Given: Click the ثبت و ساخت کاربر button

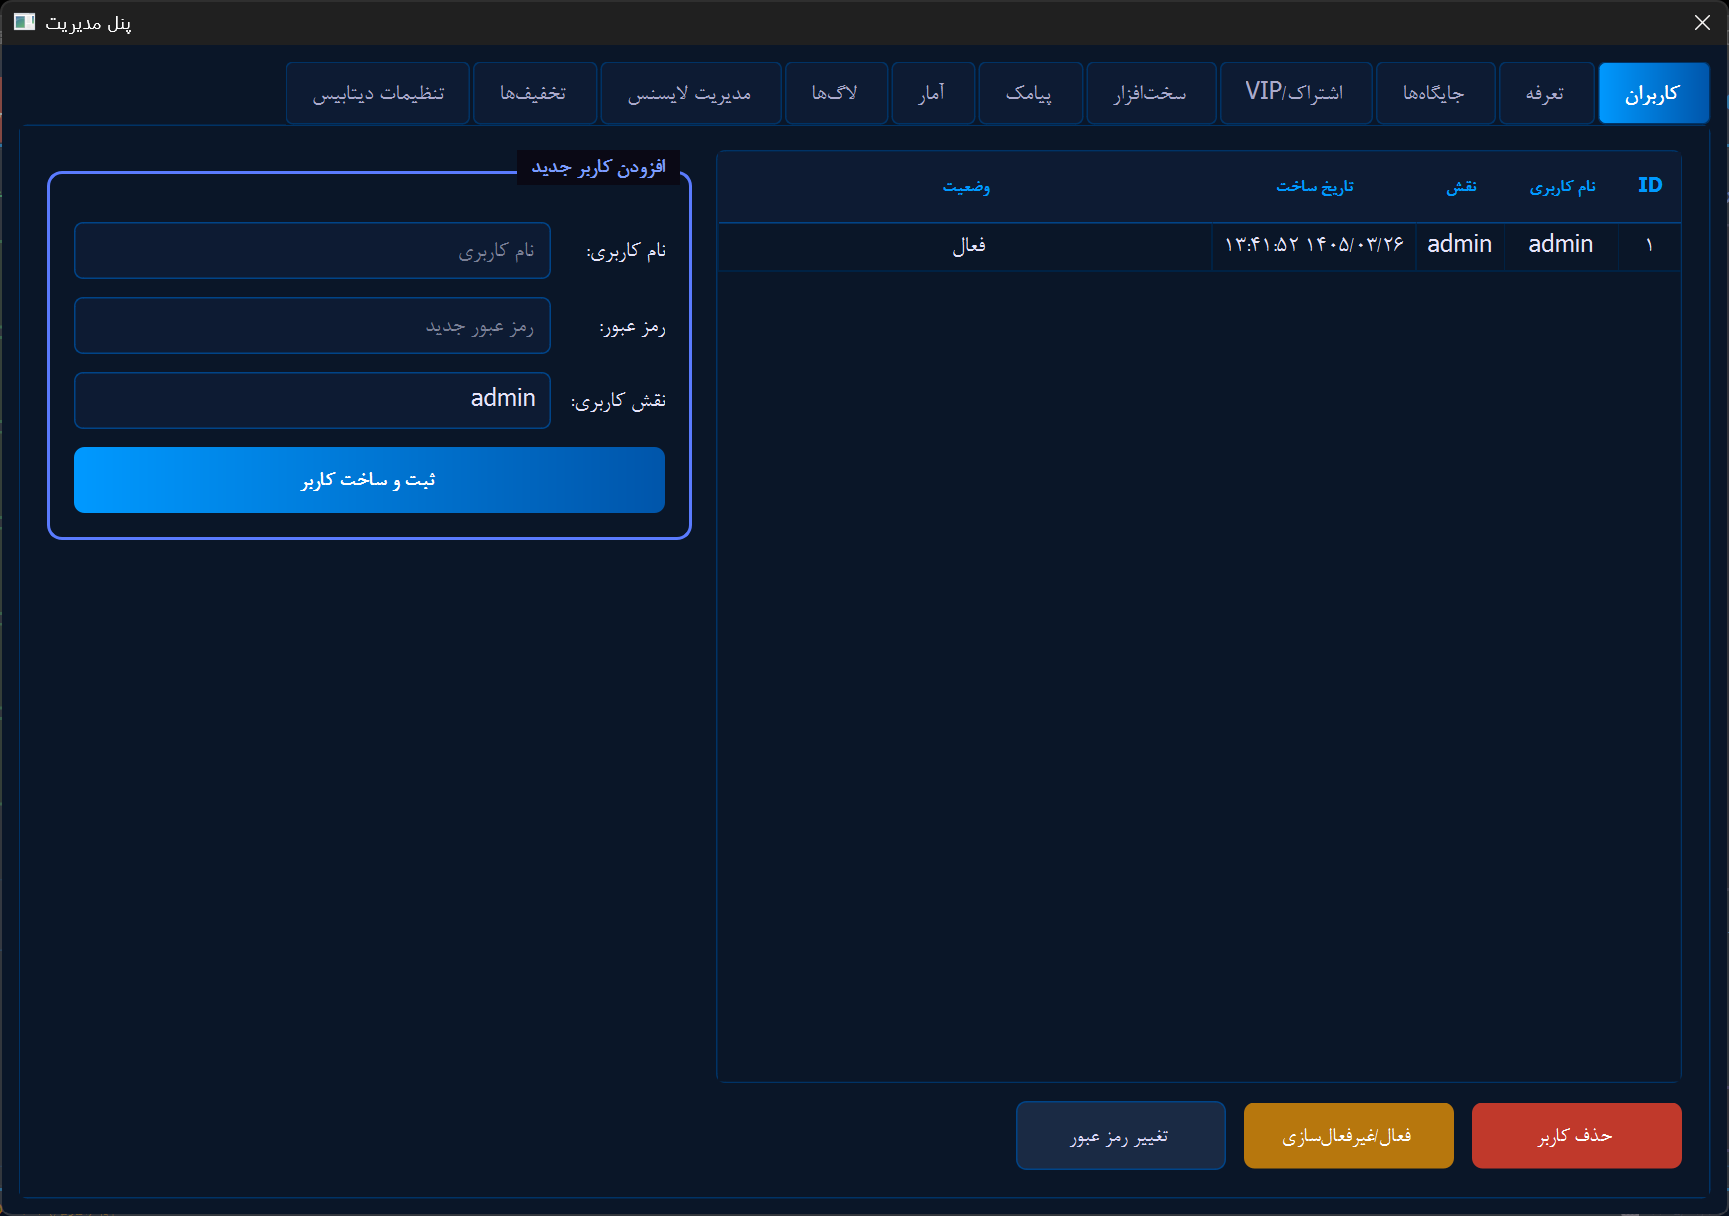Looking at the screenshot, I should pos(369,480).
